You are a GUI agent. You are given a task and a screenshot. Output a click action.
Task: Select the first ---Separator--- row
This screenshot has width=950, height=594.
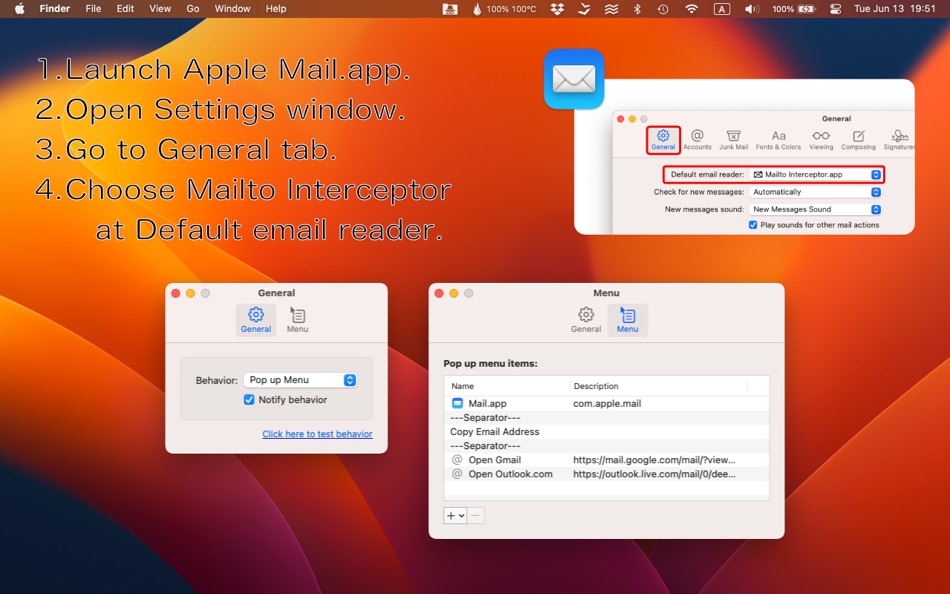pos(606,418)
